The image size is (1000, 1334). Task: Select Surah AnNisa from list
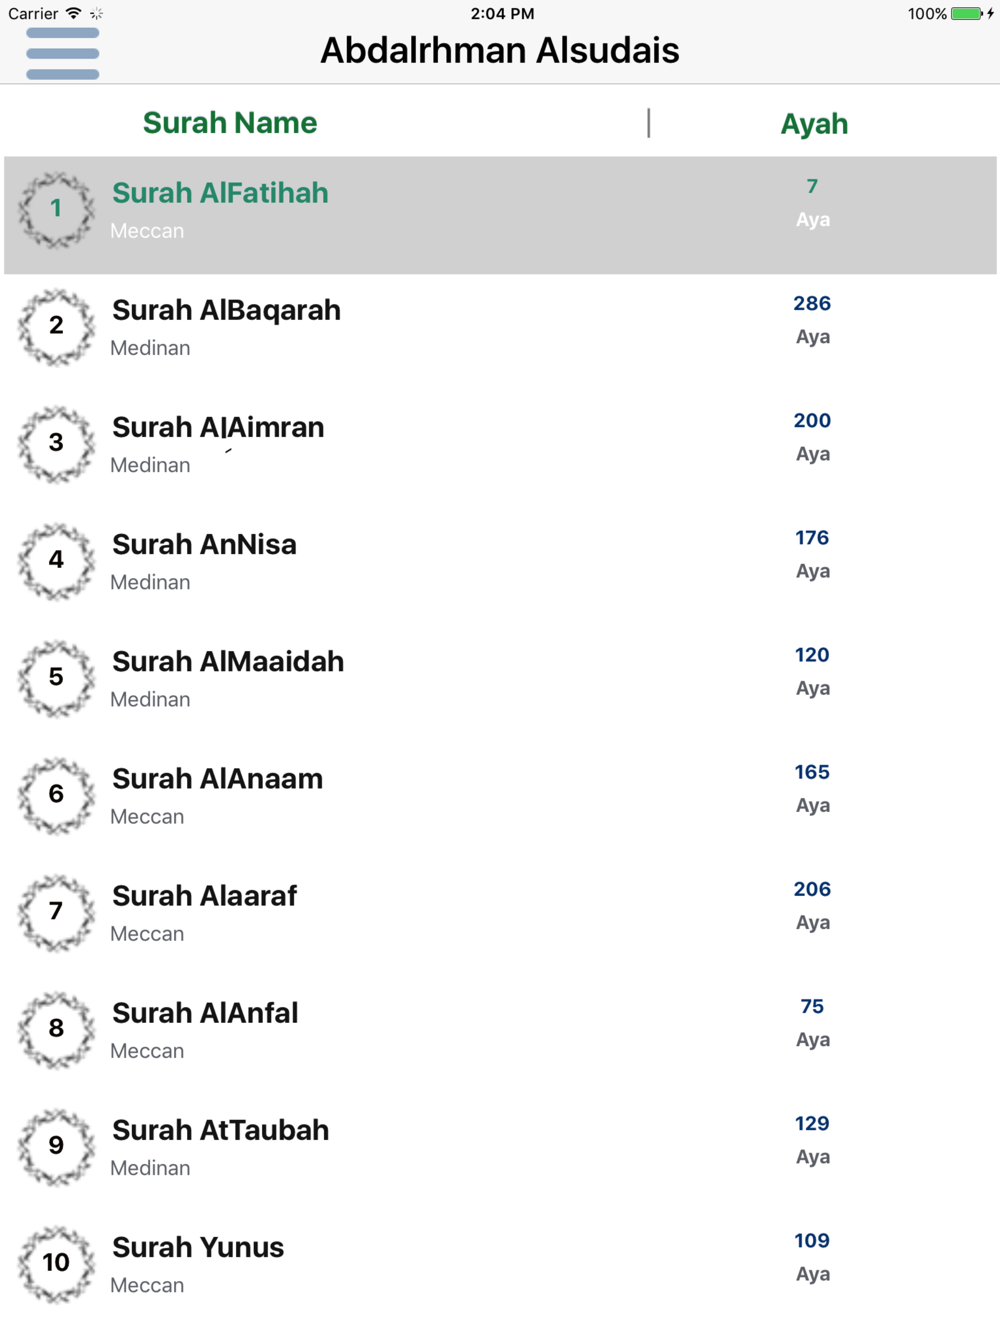pyautogui.click(x=500, y=566)
